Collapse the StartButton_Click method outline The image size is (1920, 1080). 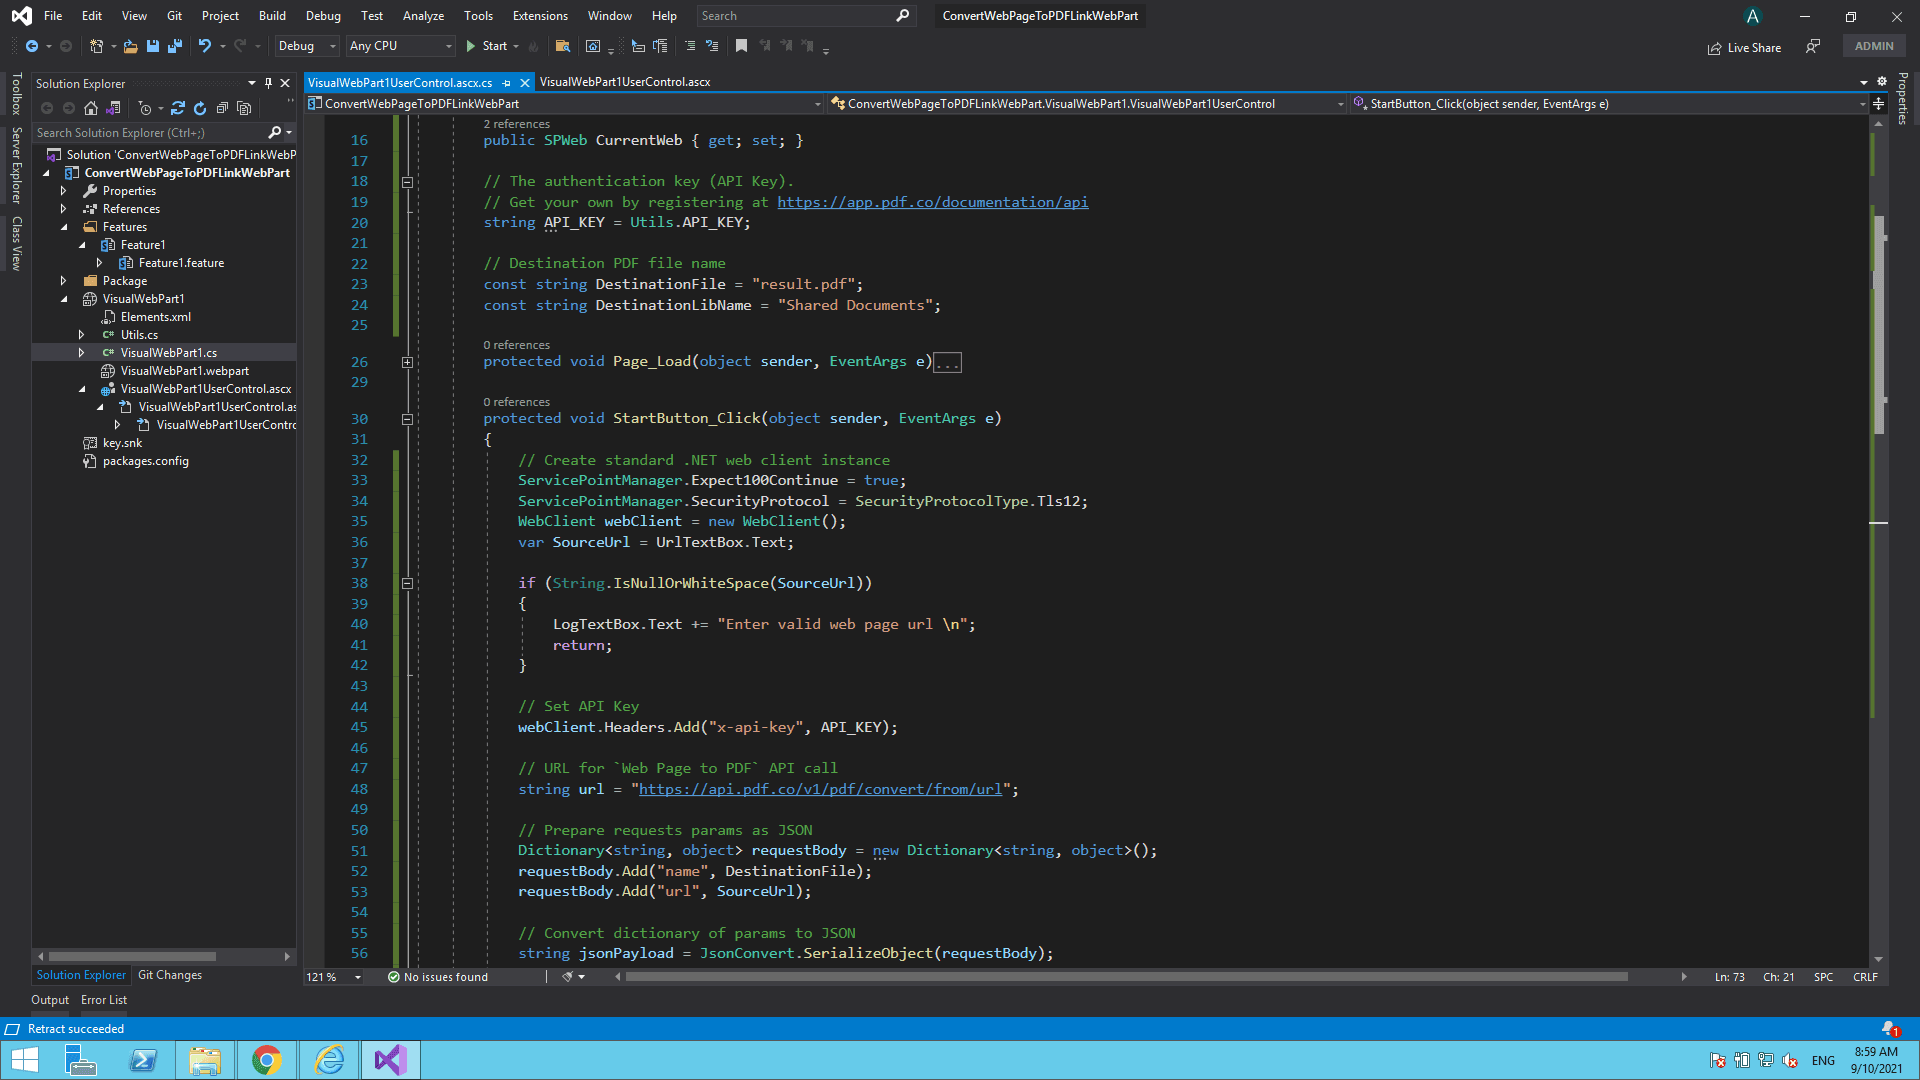coord(407,419)
